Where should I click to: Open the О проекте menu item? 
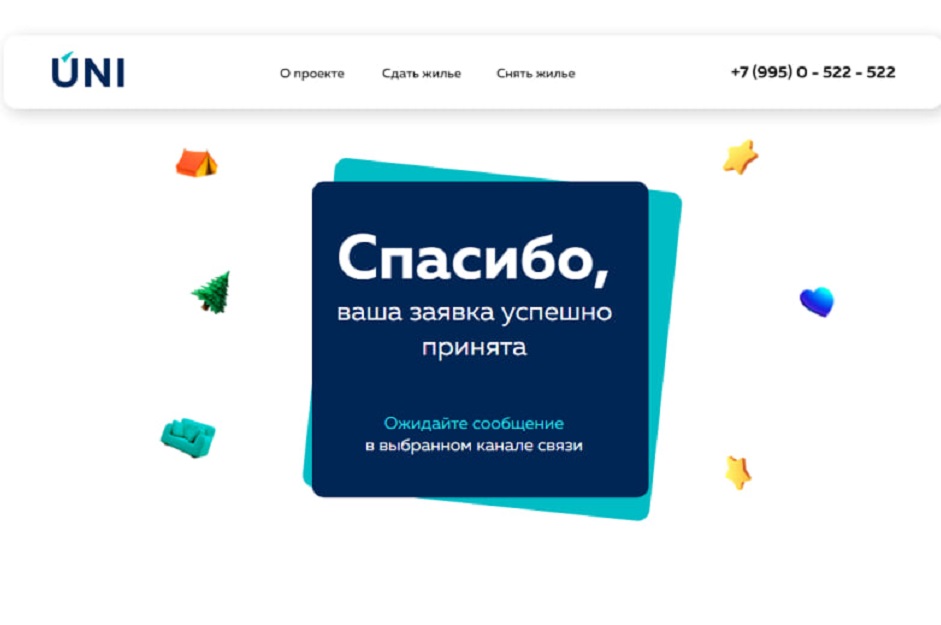coord(312,73)
